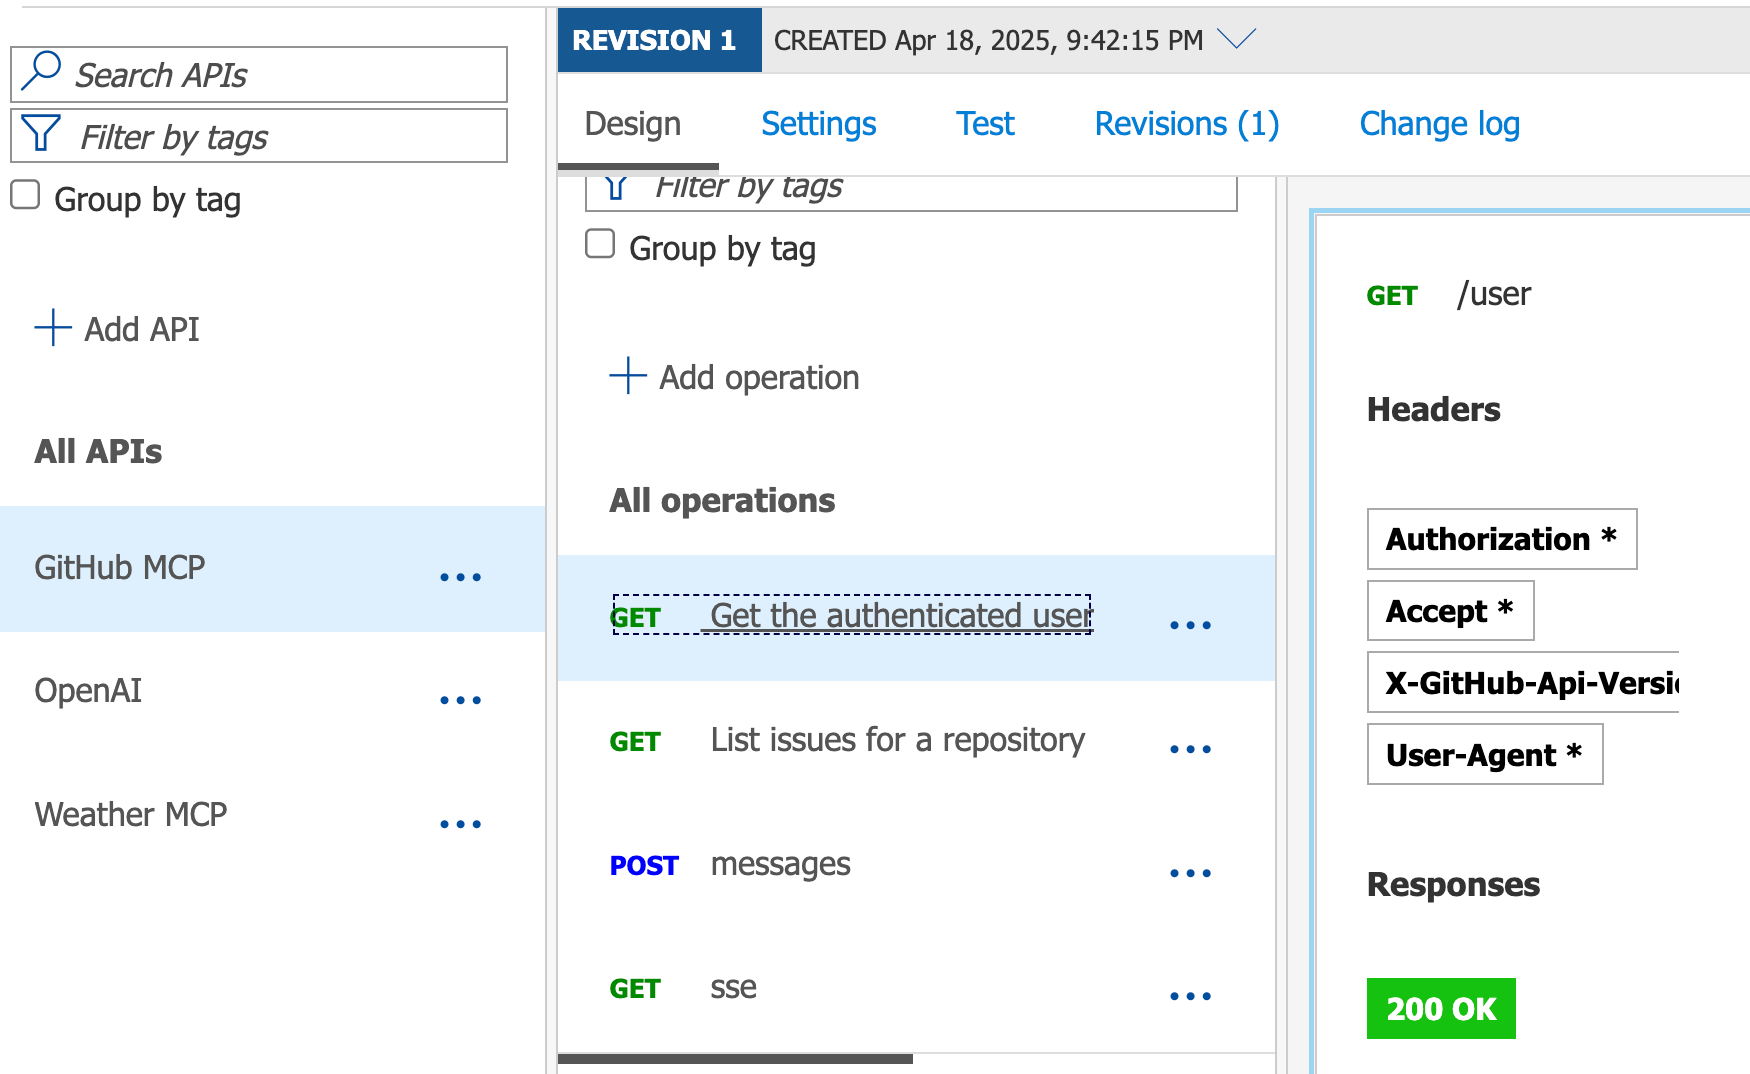Switch to the Test tab
1750x1074 pixels.
[x=985, y=124]
